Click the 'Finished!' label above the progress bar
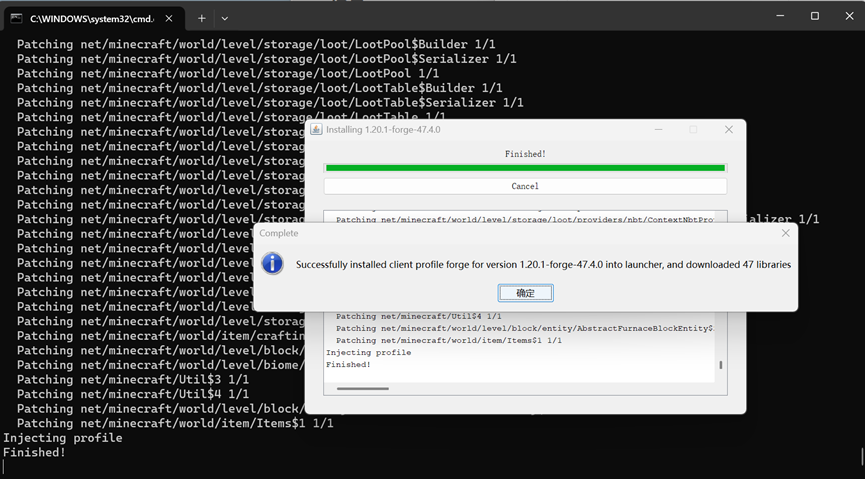Image resolution: width=865 pixels, height=479 pixels. [x=525, y=154]
